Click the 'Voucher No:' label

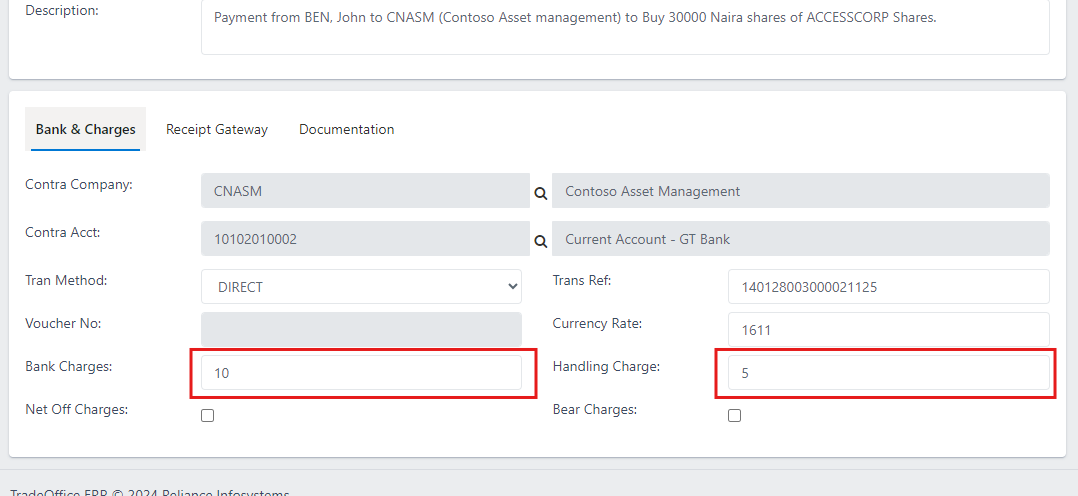pyautogui.click(x=63, y=323)
